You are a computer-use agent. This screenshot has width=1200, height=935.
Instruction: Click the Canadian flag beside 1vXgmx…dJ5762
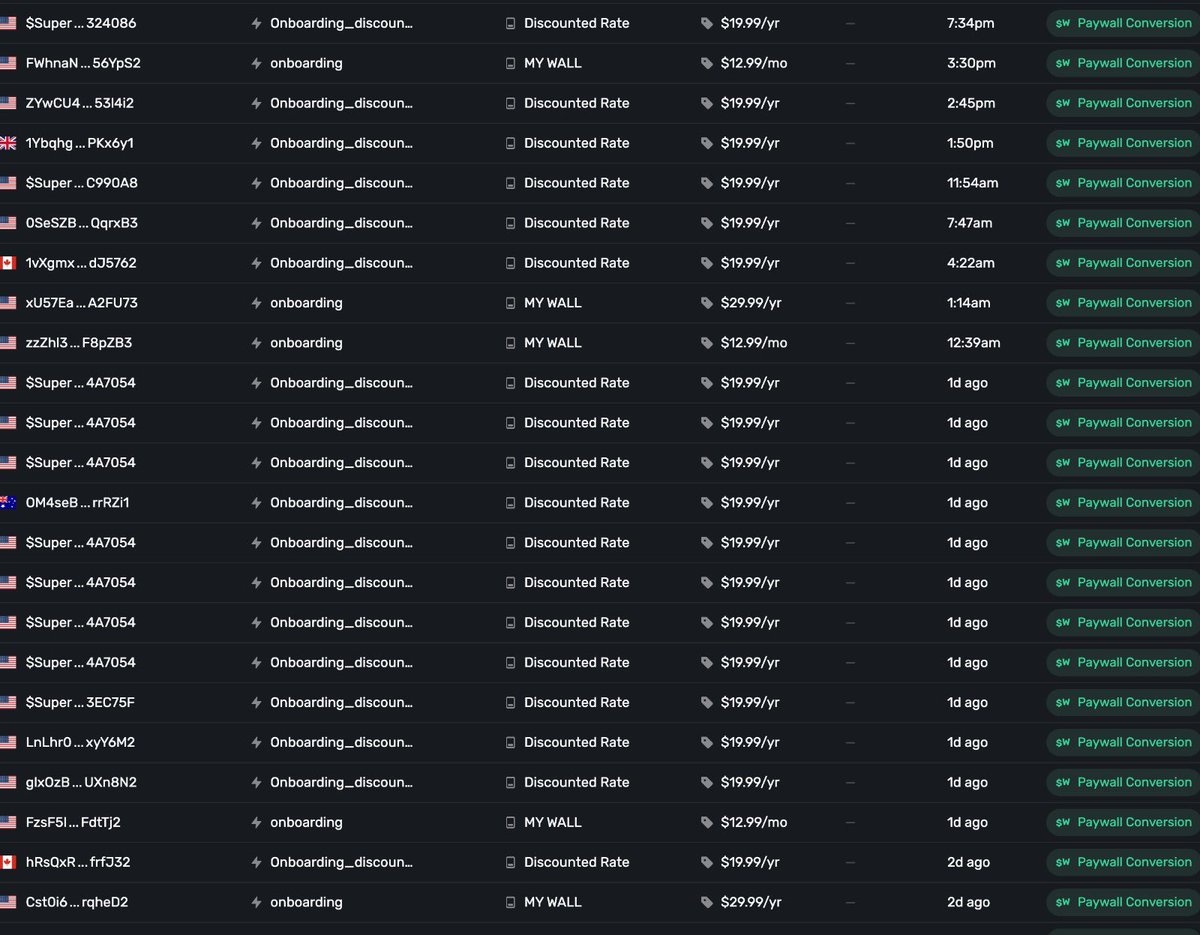coord(8,263)
